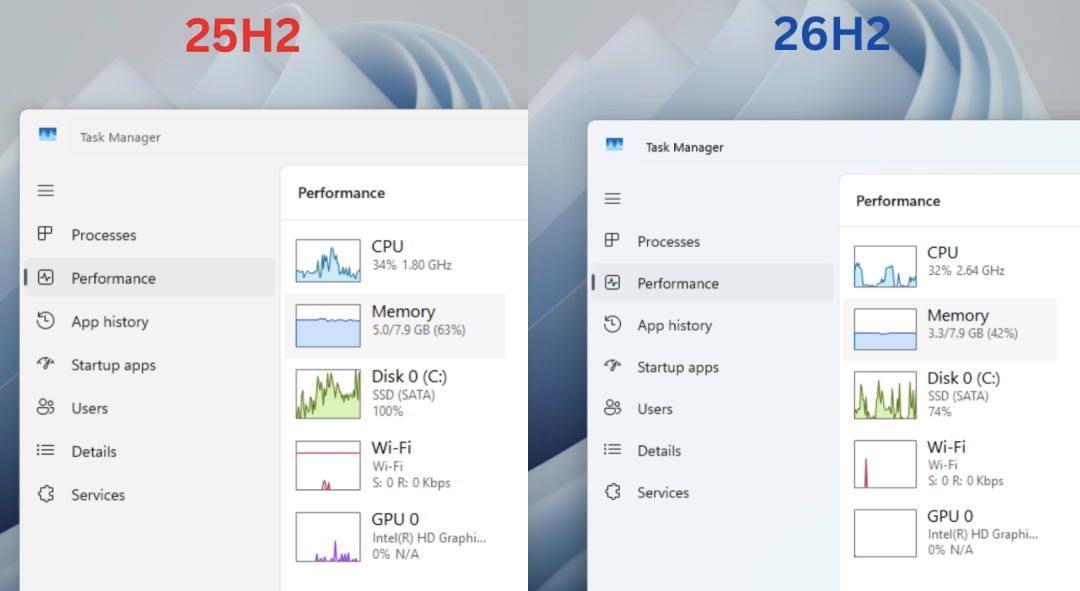Open the Disk 0 (C:) entry at 74% usage

[x=950, y=395]
